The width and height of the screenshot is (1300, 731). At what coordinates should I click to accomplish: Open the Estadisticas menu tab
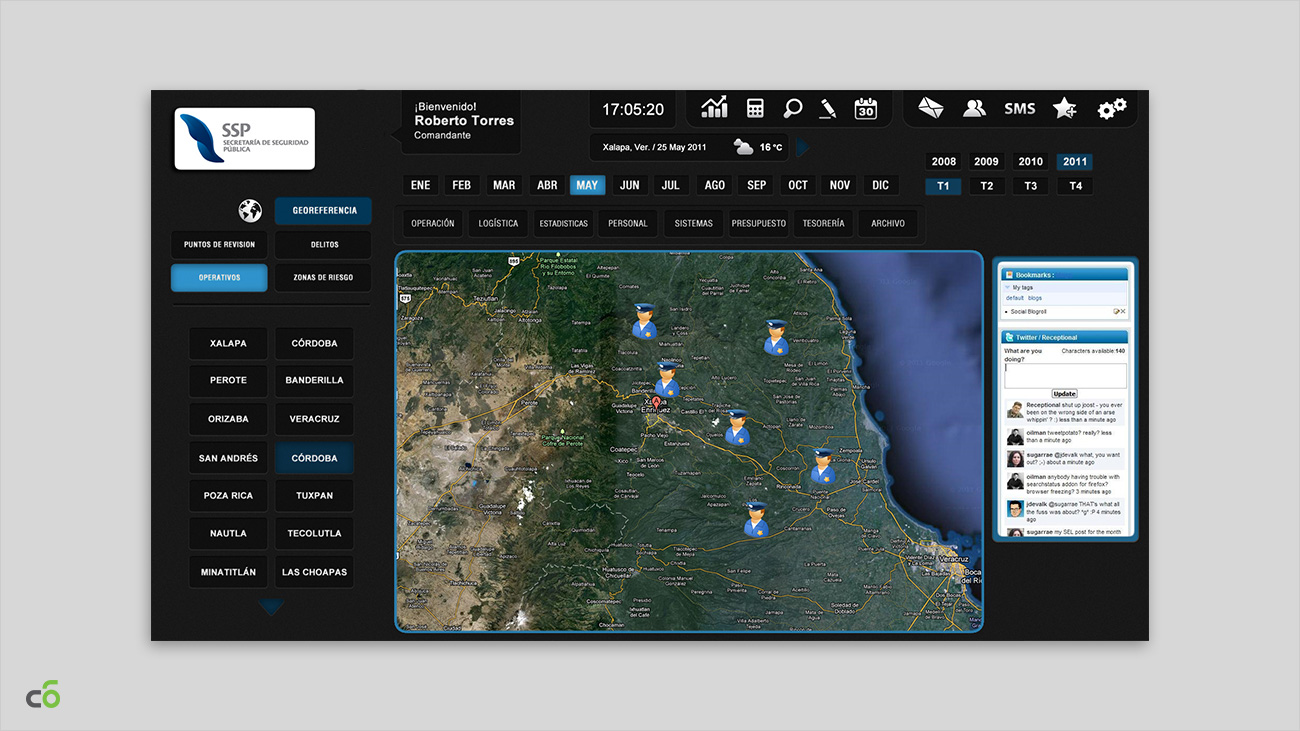[x=563, y=223]
